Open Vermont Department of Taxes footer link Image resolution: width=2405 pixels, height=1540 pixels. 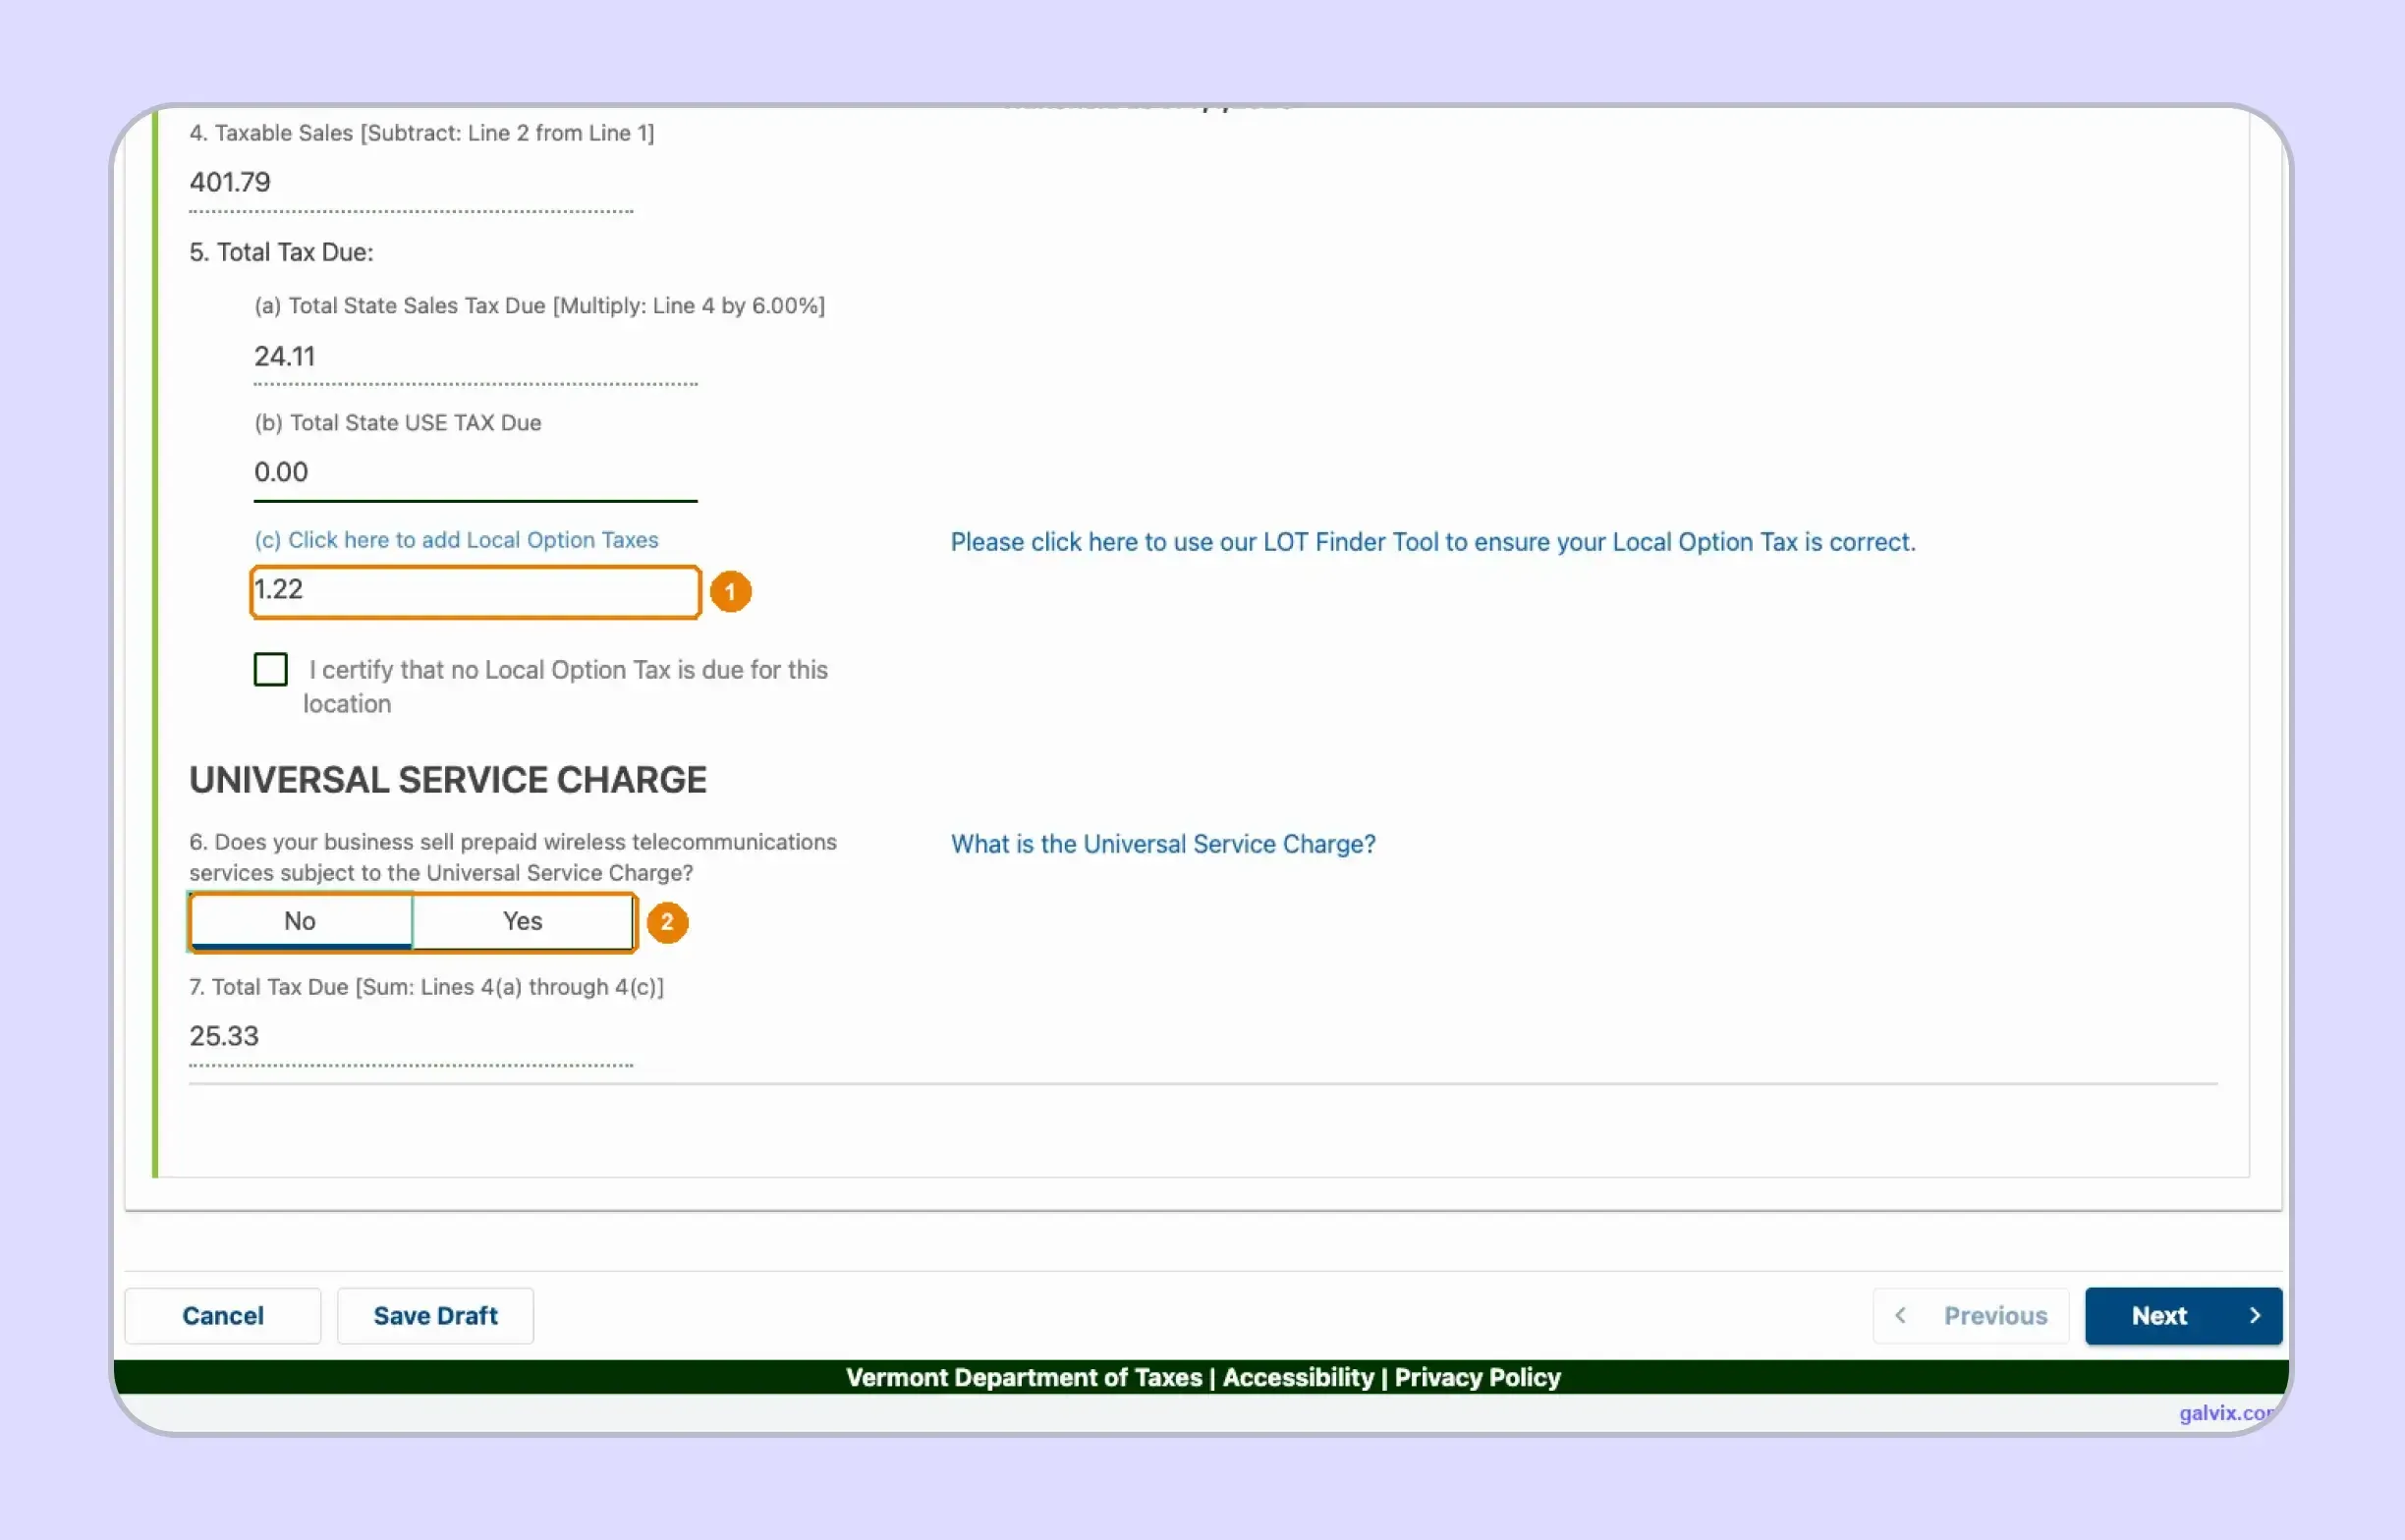click(x=1024, y=1377)
